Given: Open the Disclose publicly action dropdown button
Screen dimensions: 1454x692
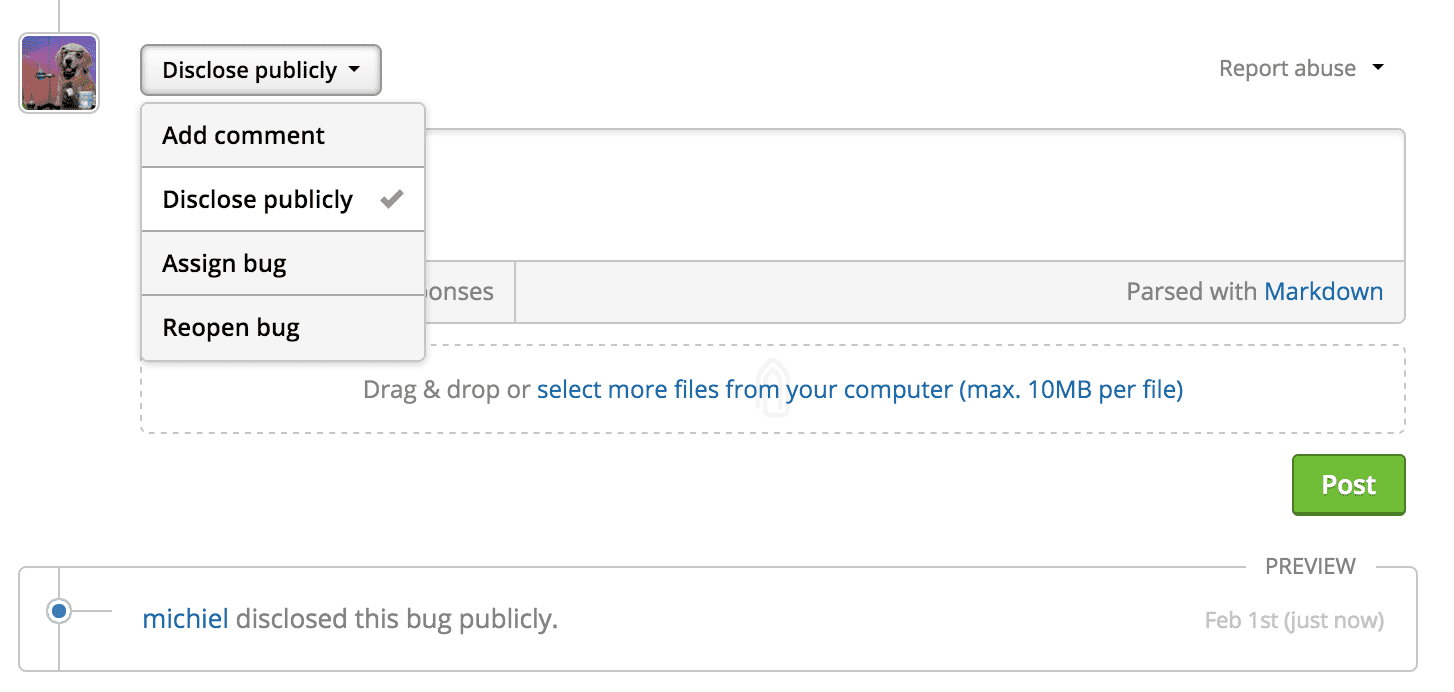Looking at the screenshot, I should pyautogui.click(x=260, y=70).
